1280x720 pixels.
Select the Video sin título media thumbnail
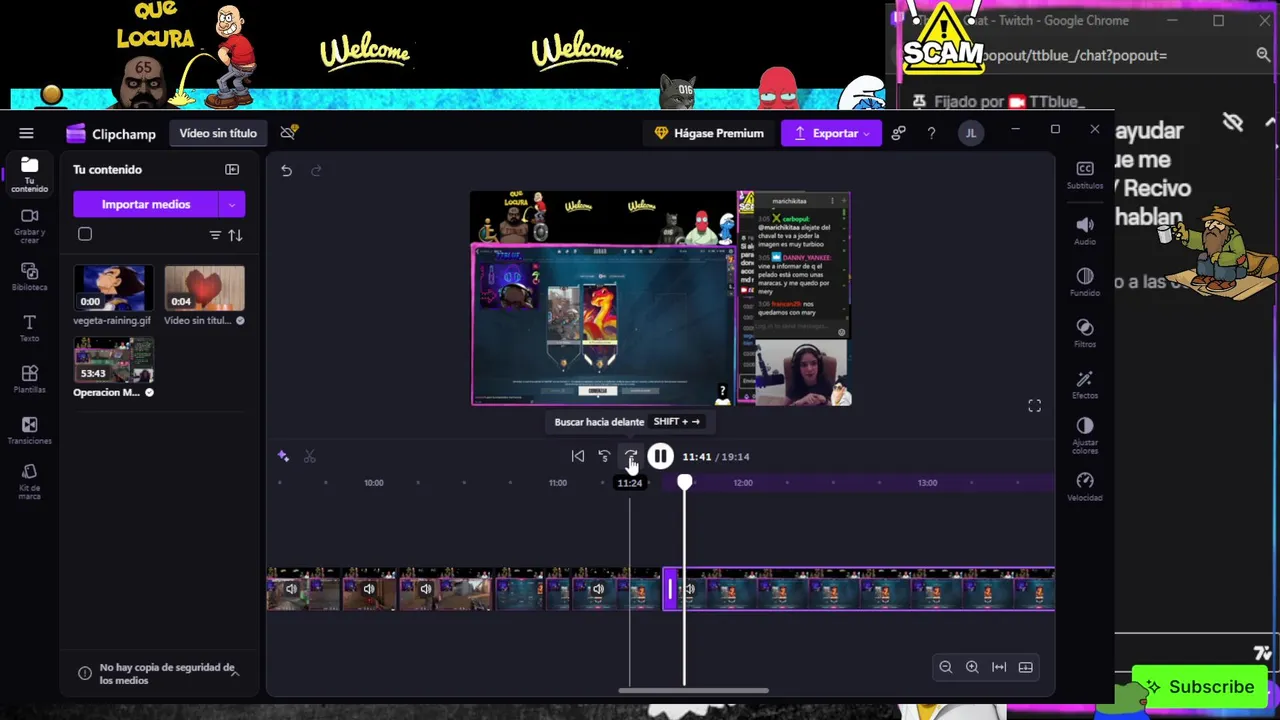pyautogui.click(x=204, y=288)
